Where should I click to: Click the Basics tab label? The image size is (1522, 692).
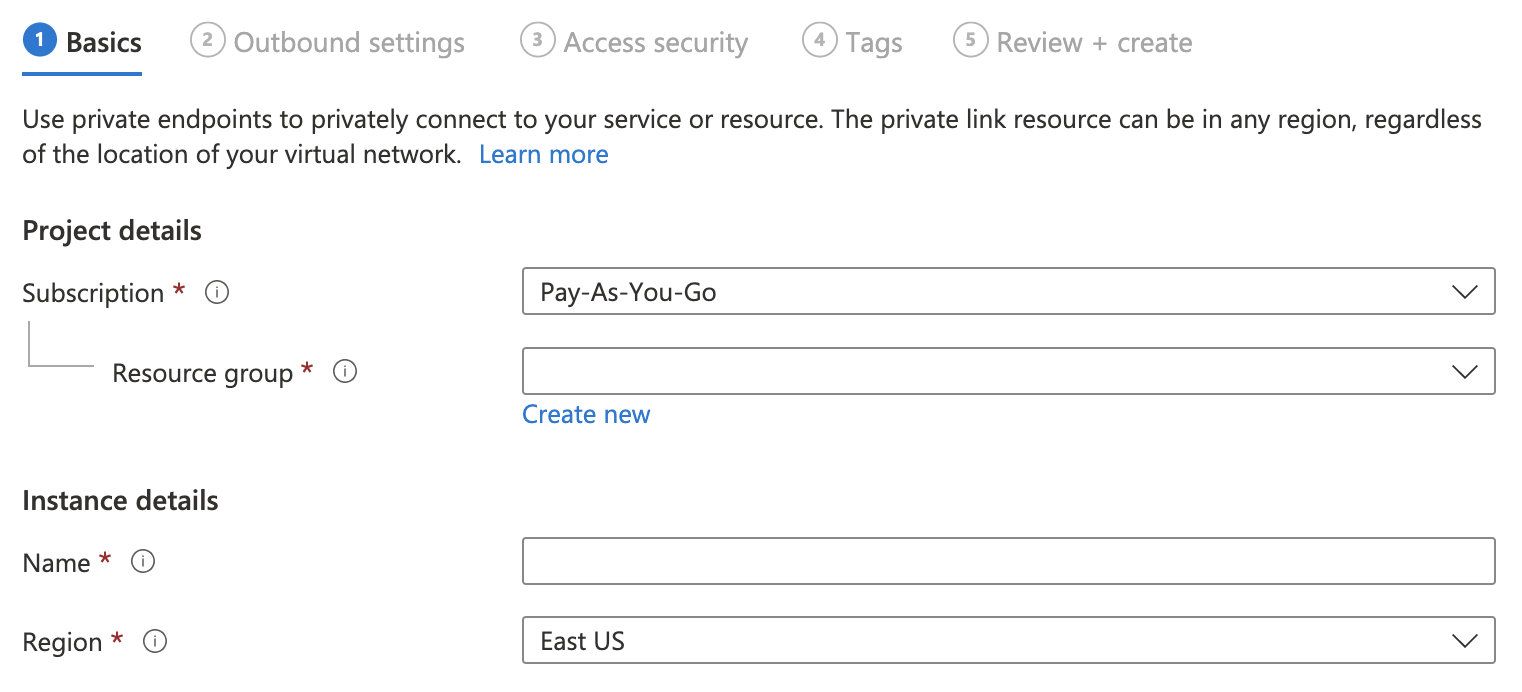pyautogui.click(x=104, y=41)
